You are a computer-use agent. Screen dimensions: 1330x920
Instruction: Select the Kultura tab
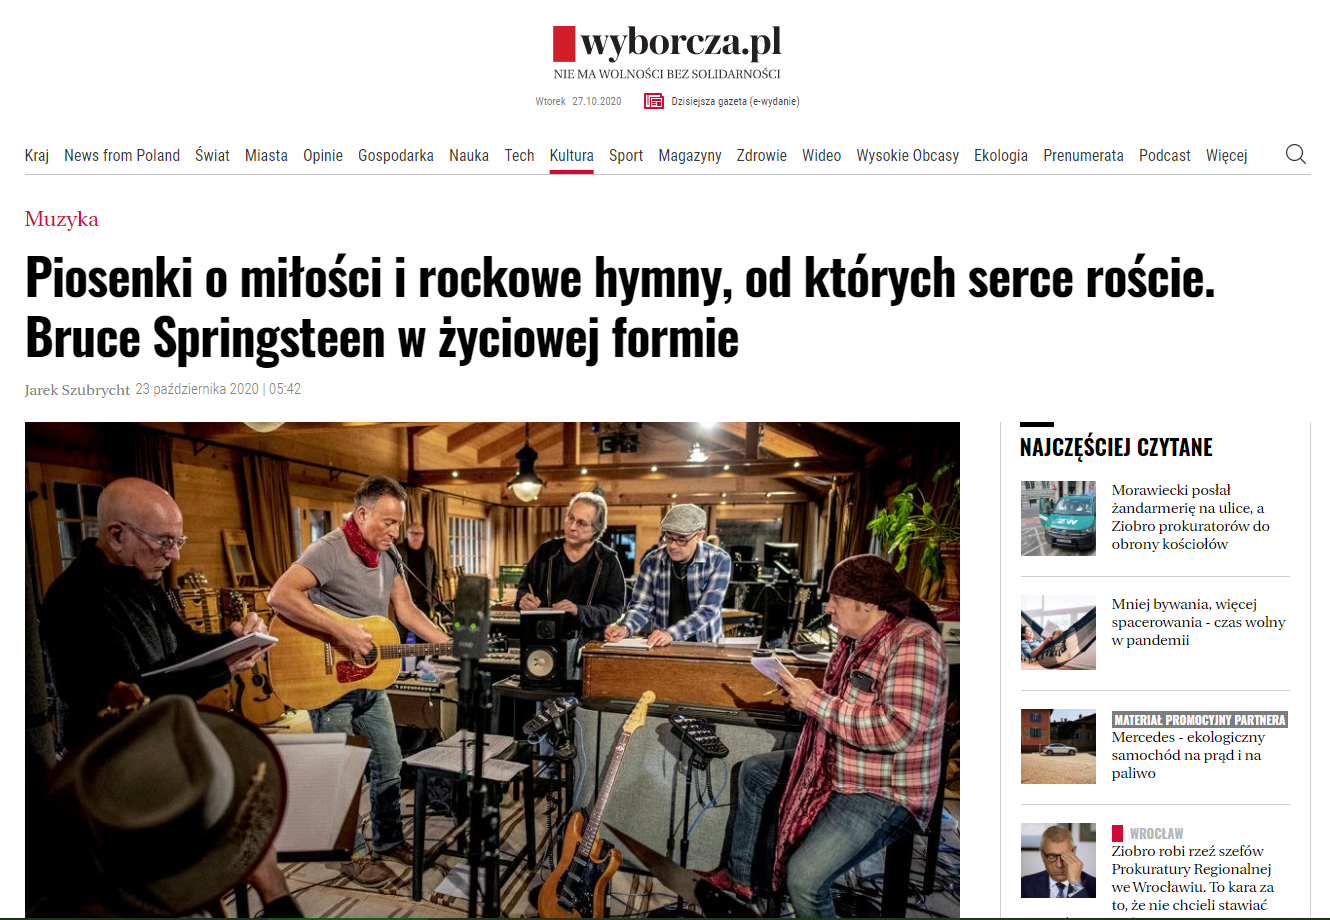coord(571,155)
